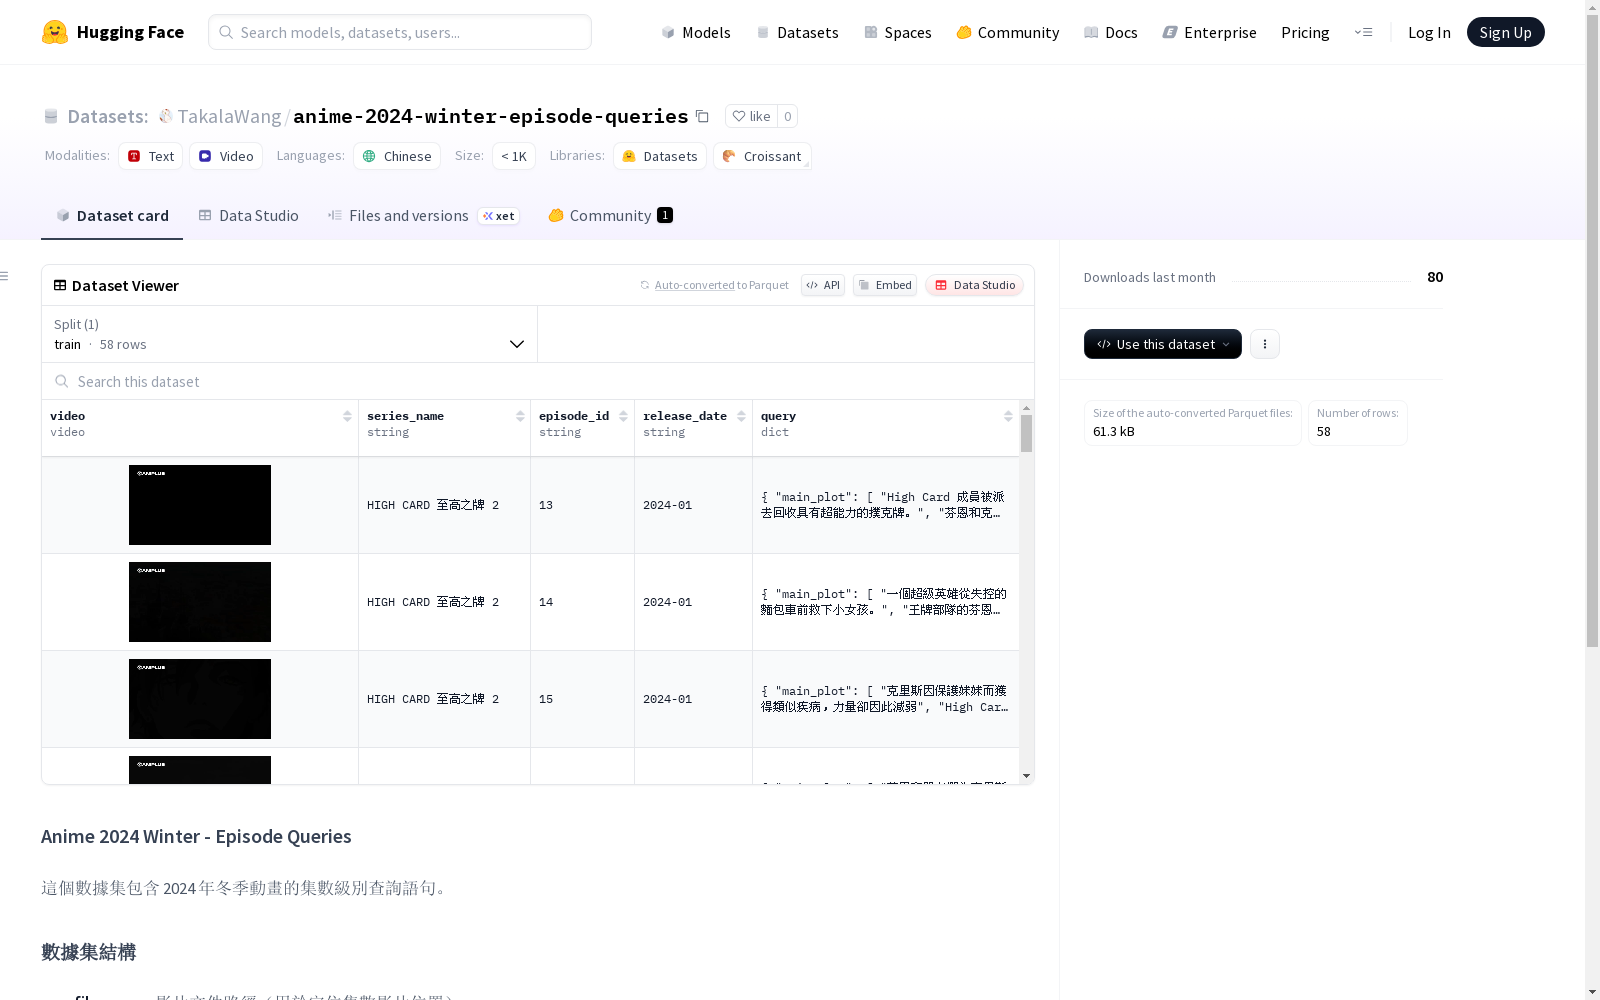Click the Number of rows value 58
Screen dimensions: 1600x1000
click(x=1324, y=432)
